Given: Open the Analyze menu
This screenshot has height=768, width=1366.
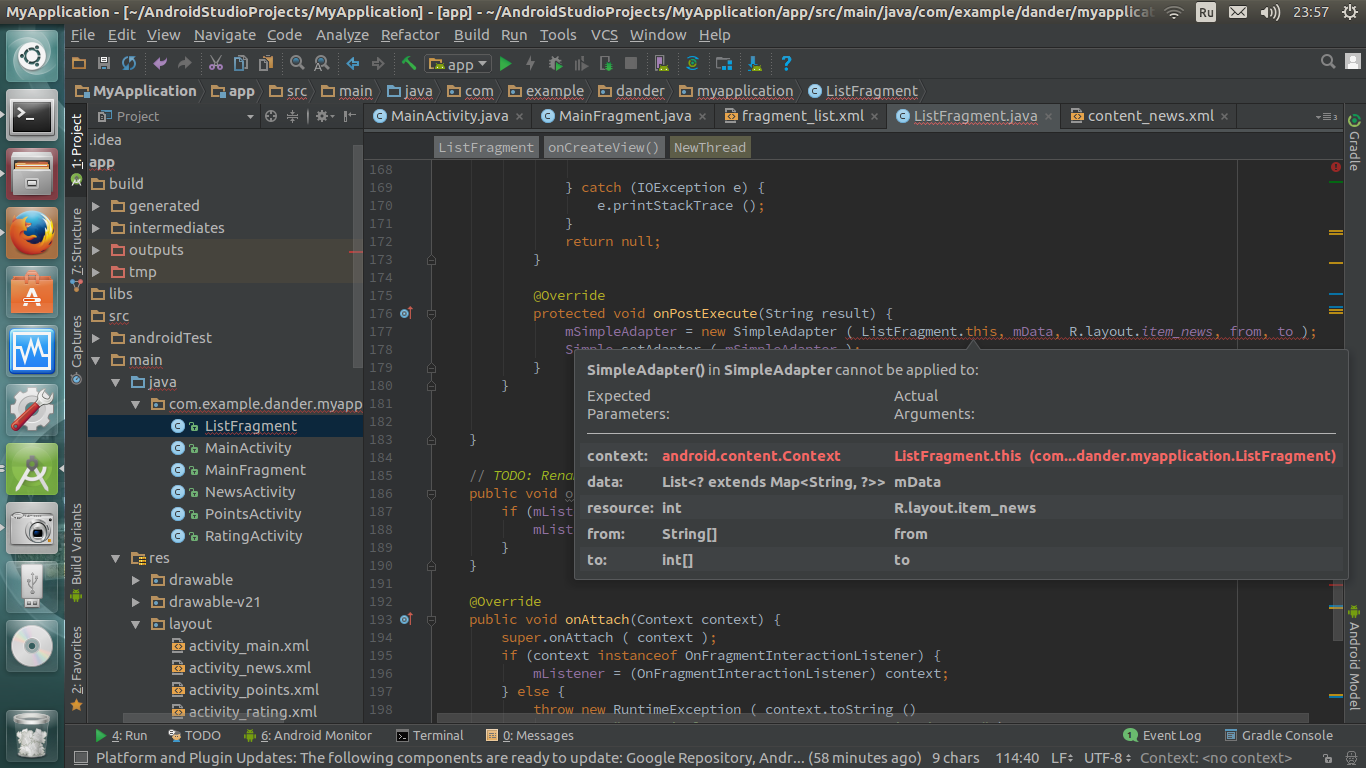Looking at the screenshot, I should (x=342, y=34).
